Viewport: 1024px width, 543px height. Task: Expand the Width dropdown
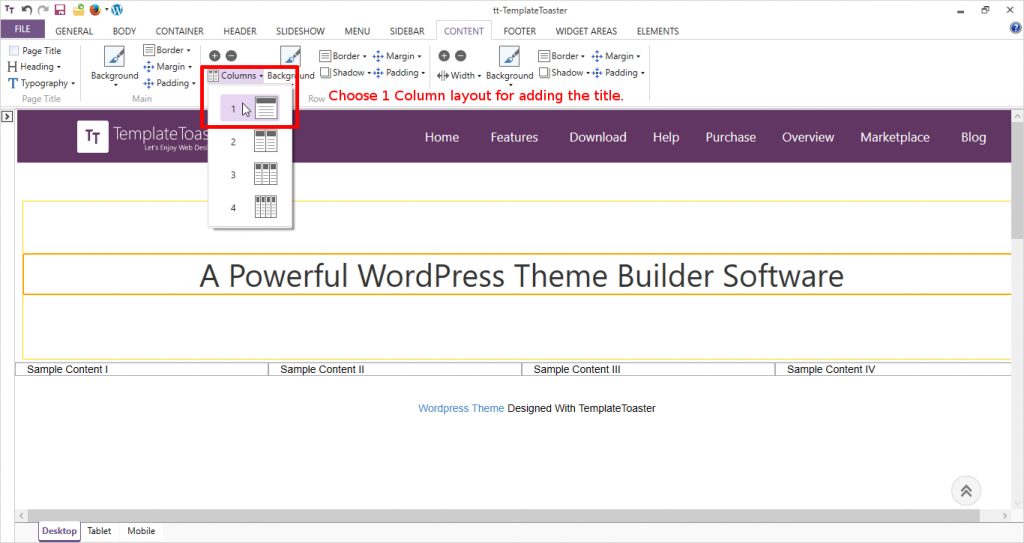point(461,75)
